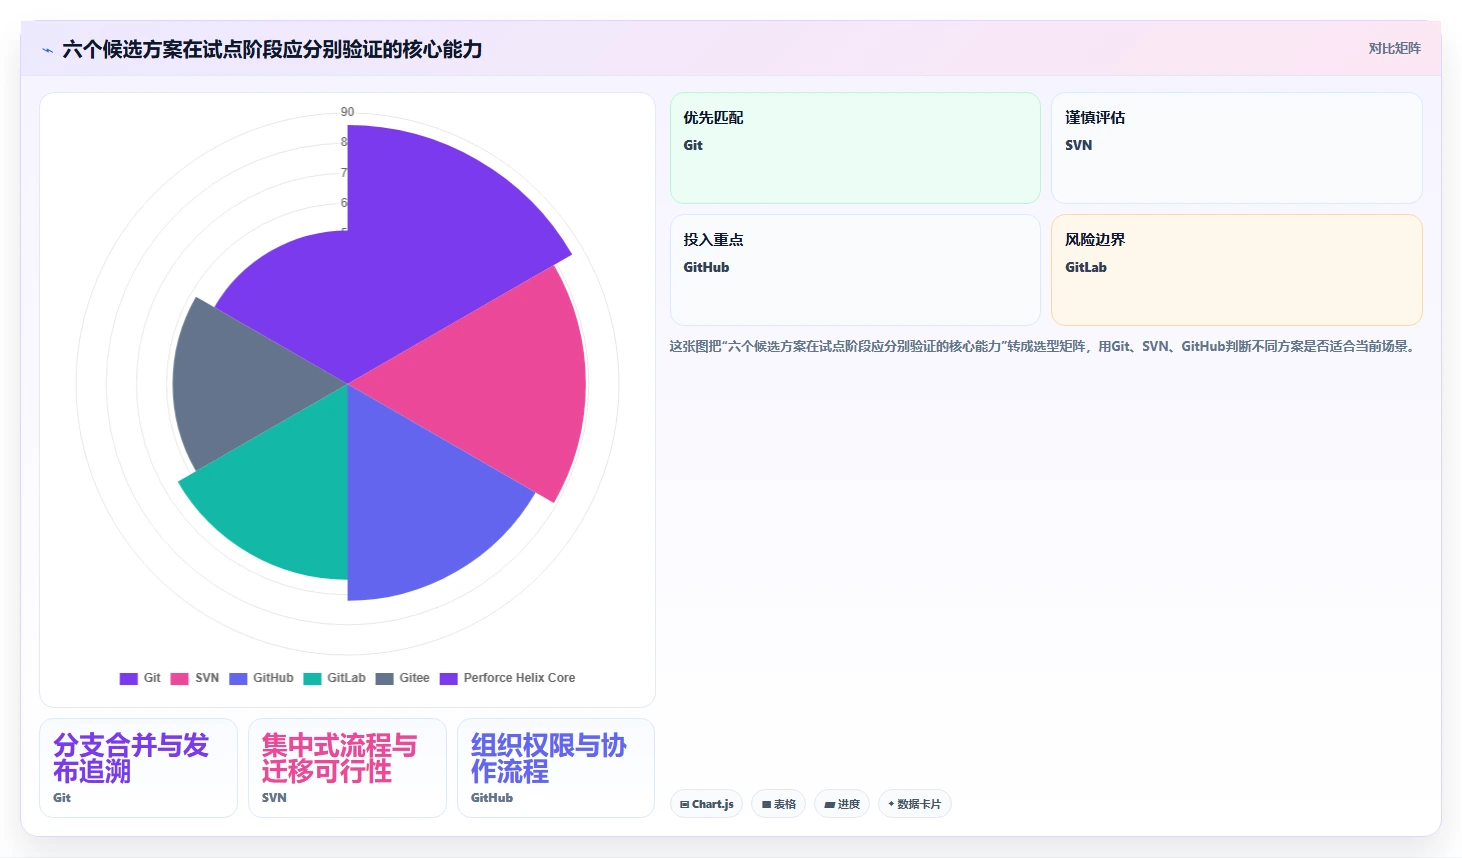Click the 90 axis scale label
This screenshot has height=858, width=1462.
347,112
